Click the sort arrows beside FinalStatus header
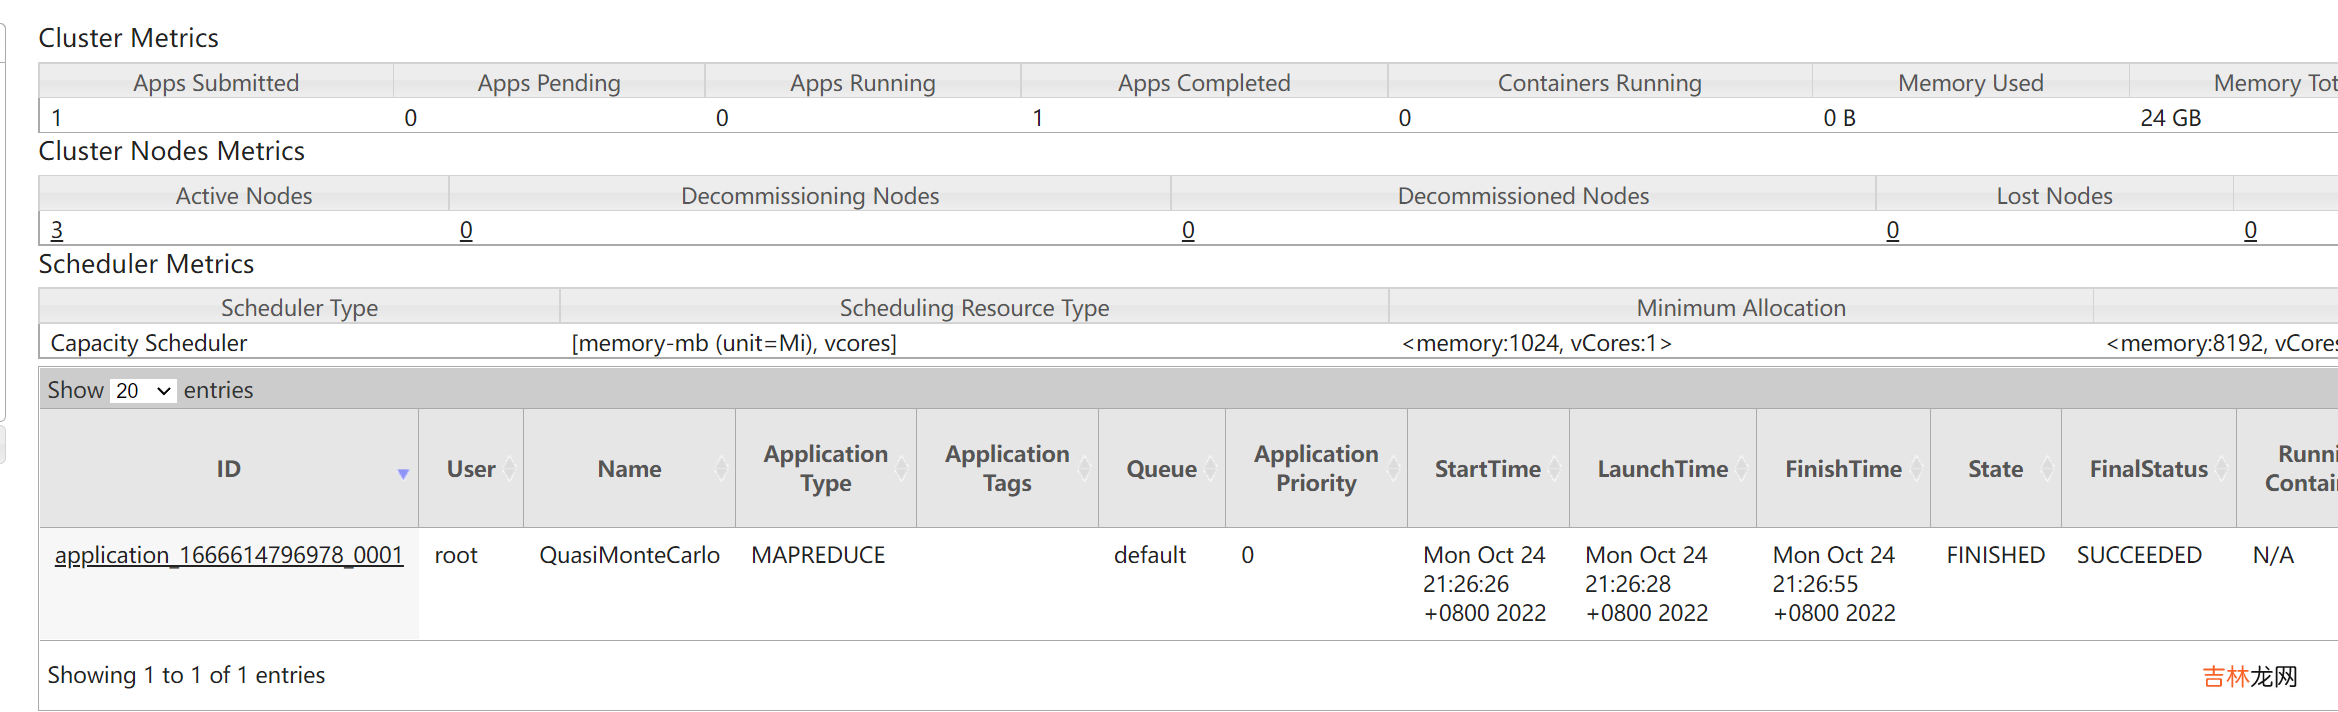The image size is (2338, 712). [x=2221, y=469]
